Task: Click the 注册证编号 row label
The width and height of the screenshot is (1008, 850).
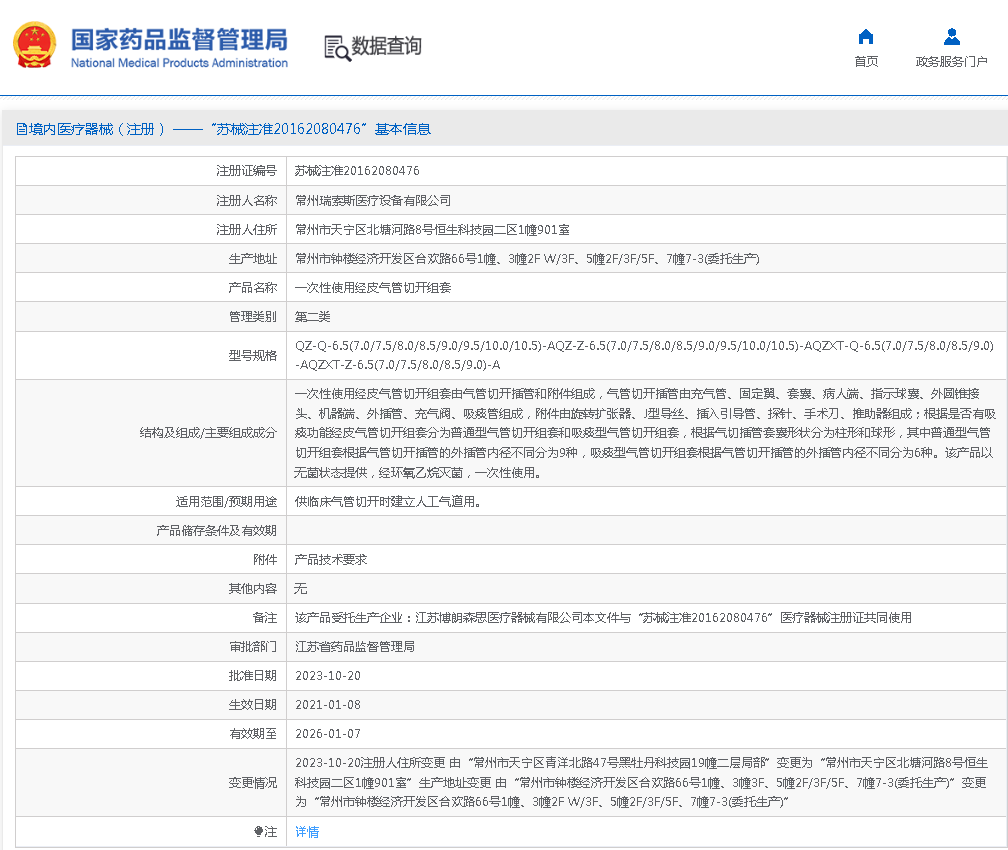Action: click(x=246, y=171)
